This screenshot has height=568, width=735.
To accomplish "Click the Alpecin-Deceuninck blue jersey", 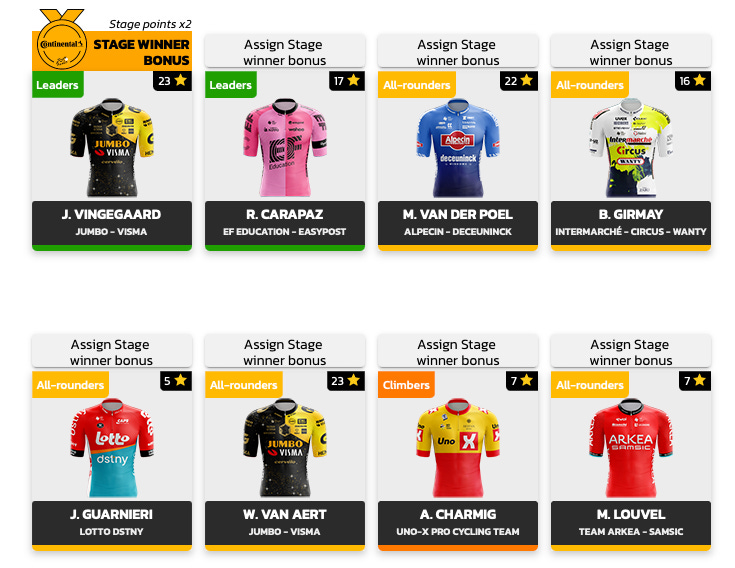I will point(458,147).
